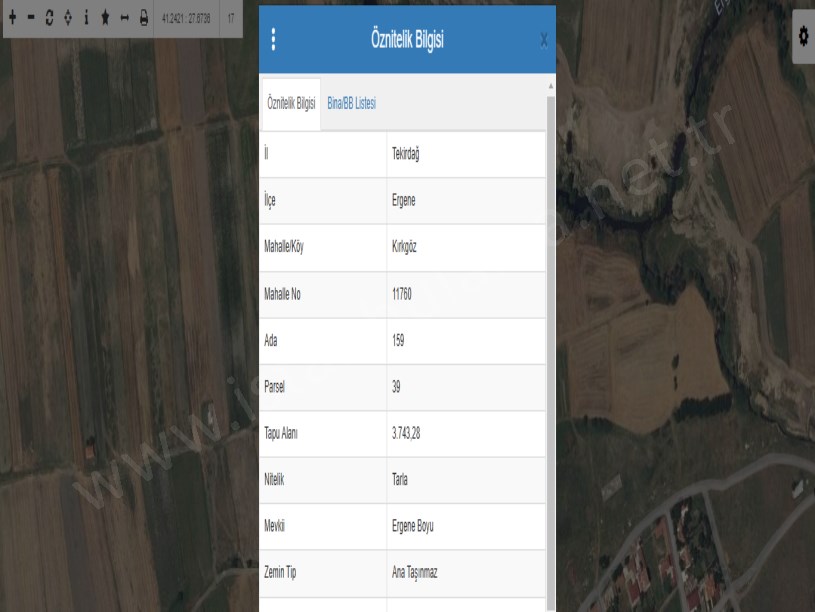Click the scrollbar up arrow
Screen dimensions: 815x612
pyautogui.click(x=551, y=86)
